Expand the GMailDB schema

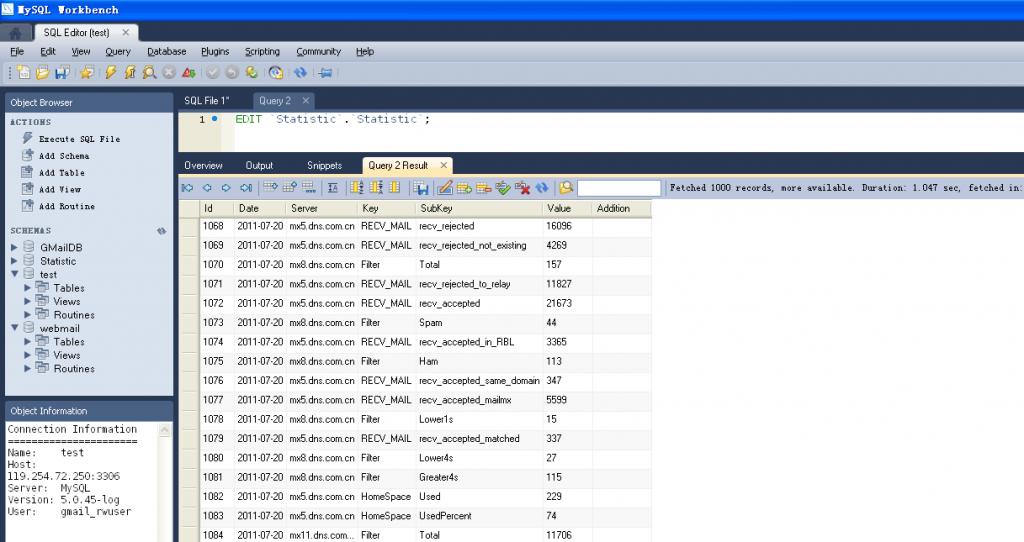pyautogui.click(x=14, y=247)
